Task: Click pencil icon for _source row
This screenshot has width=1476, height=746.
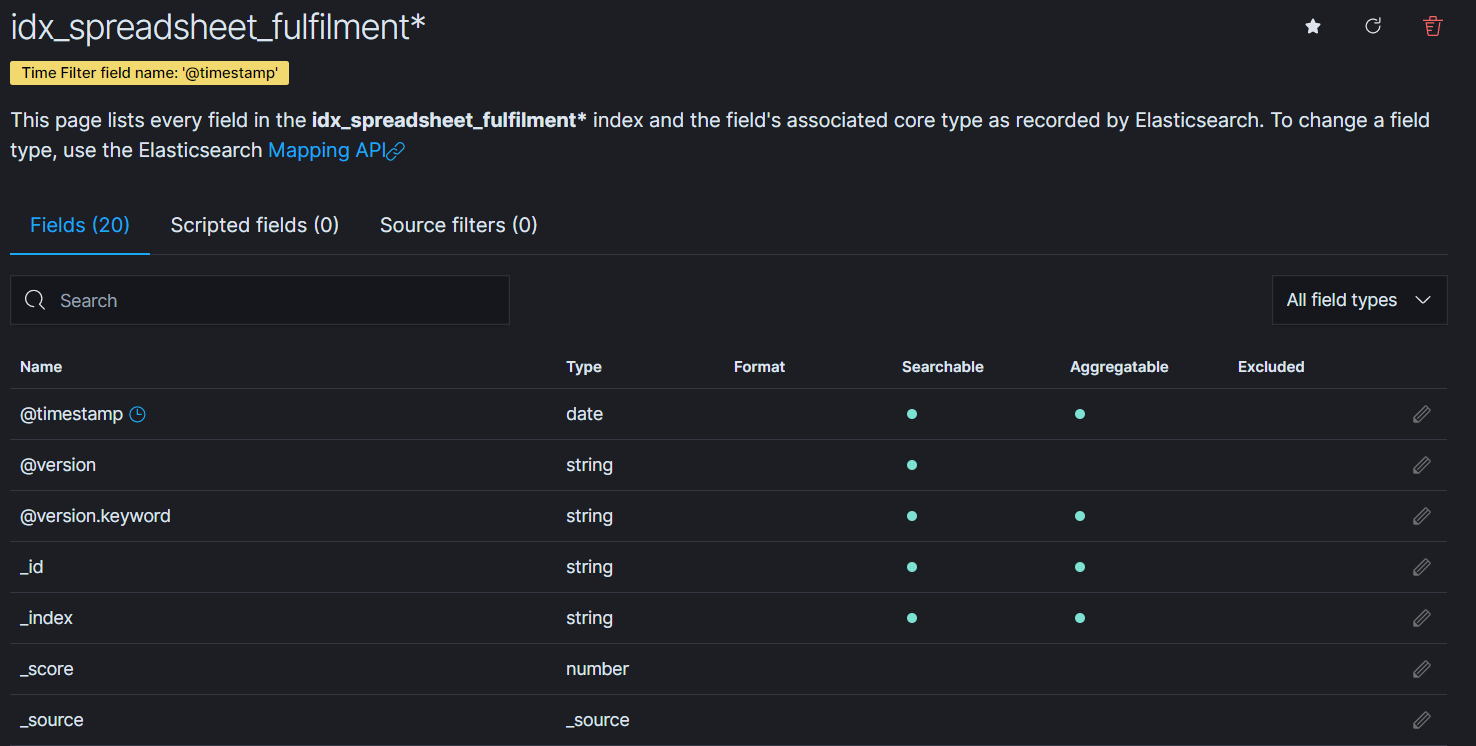Action: click(x=1421, y=720)
